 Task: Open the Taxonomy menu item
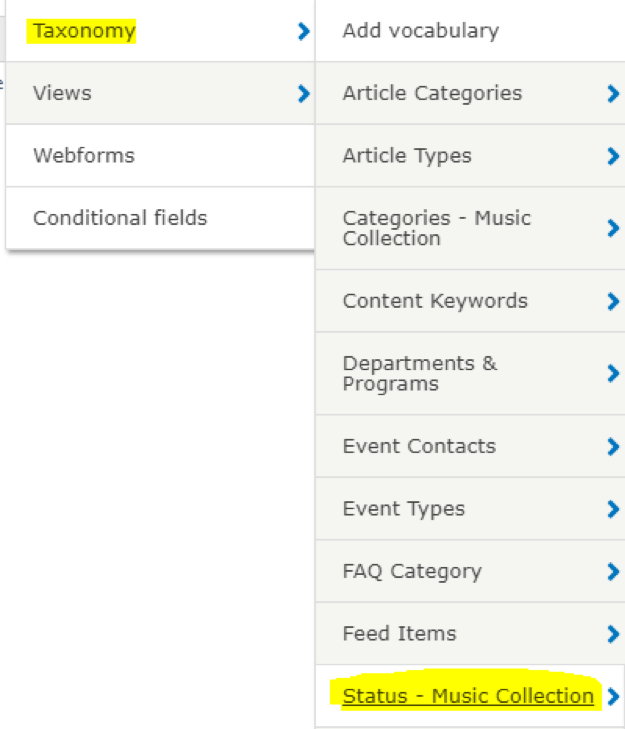pos(84,31)
